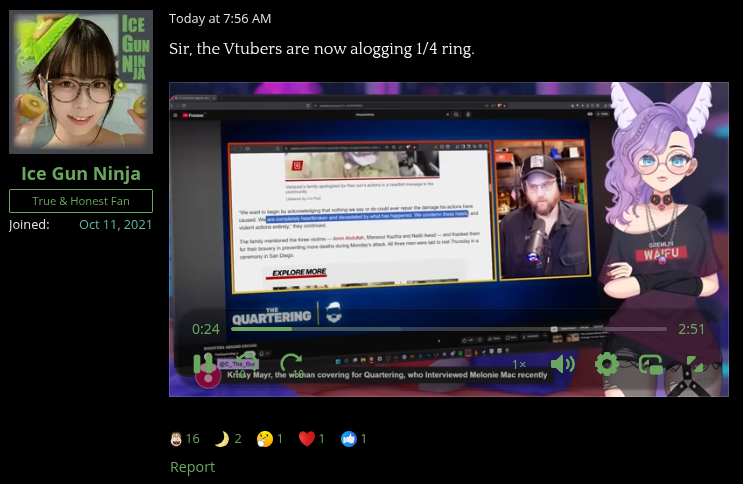Screen dimensions: 743x484
Task: Click the red heart reaction
Action: [311, 439]
